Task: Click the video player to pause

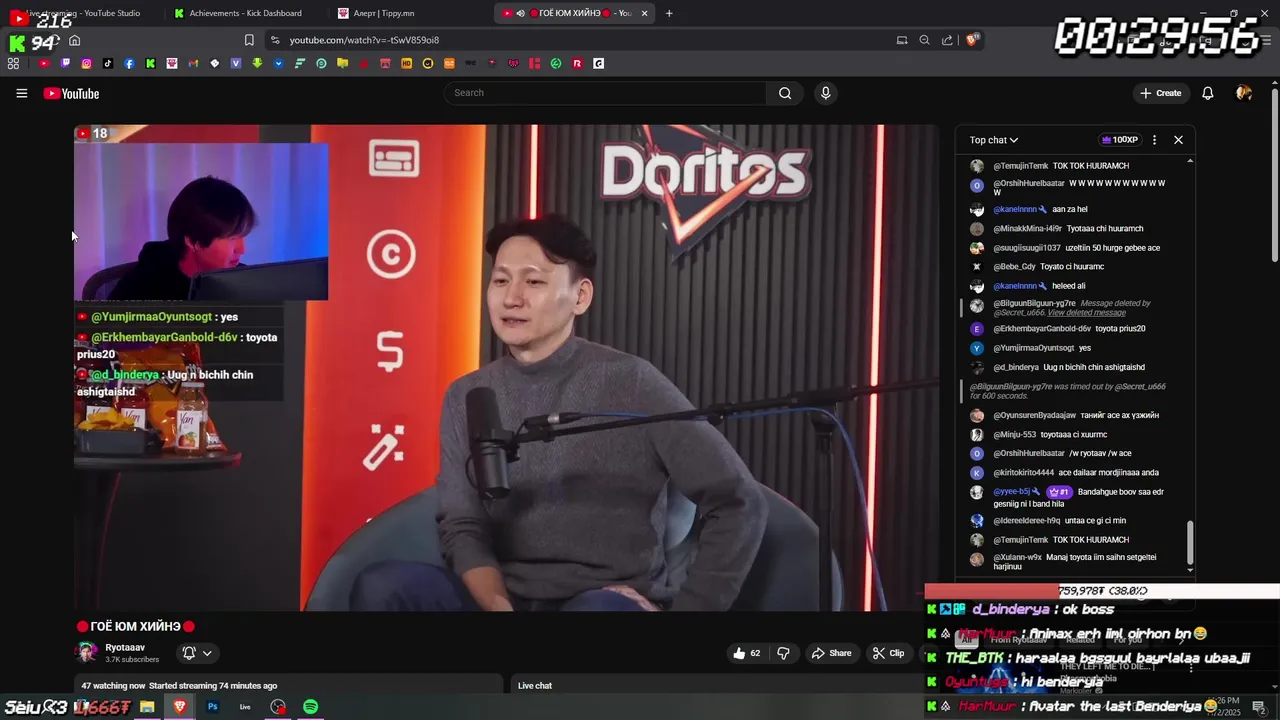Action: [x=506, y=367]
